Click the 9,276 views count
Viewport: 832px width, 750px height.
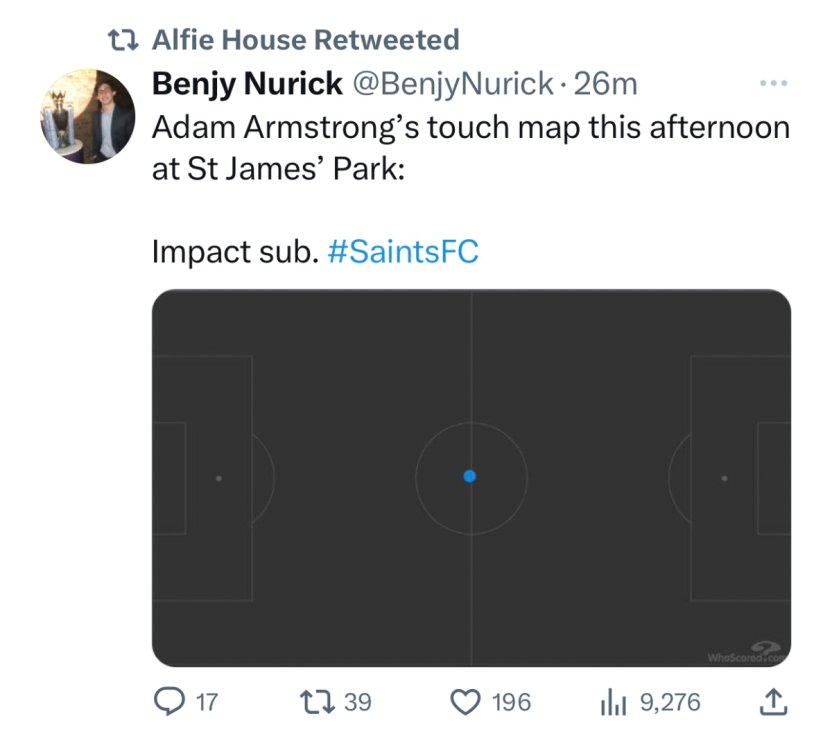point(669,703)
